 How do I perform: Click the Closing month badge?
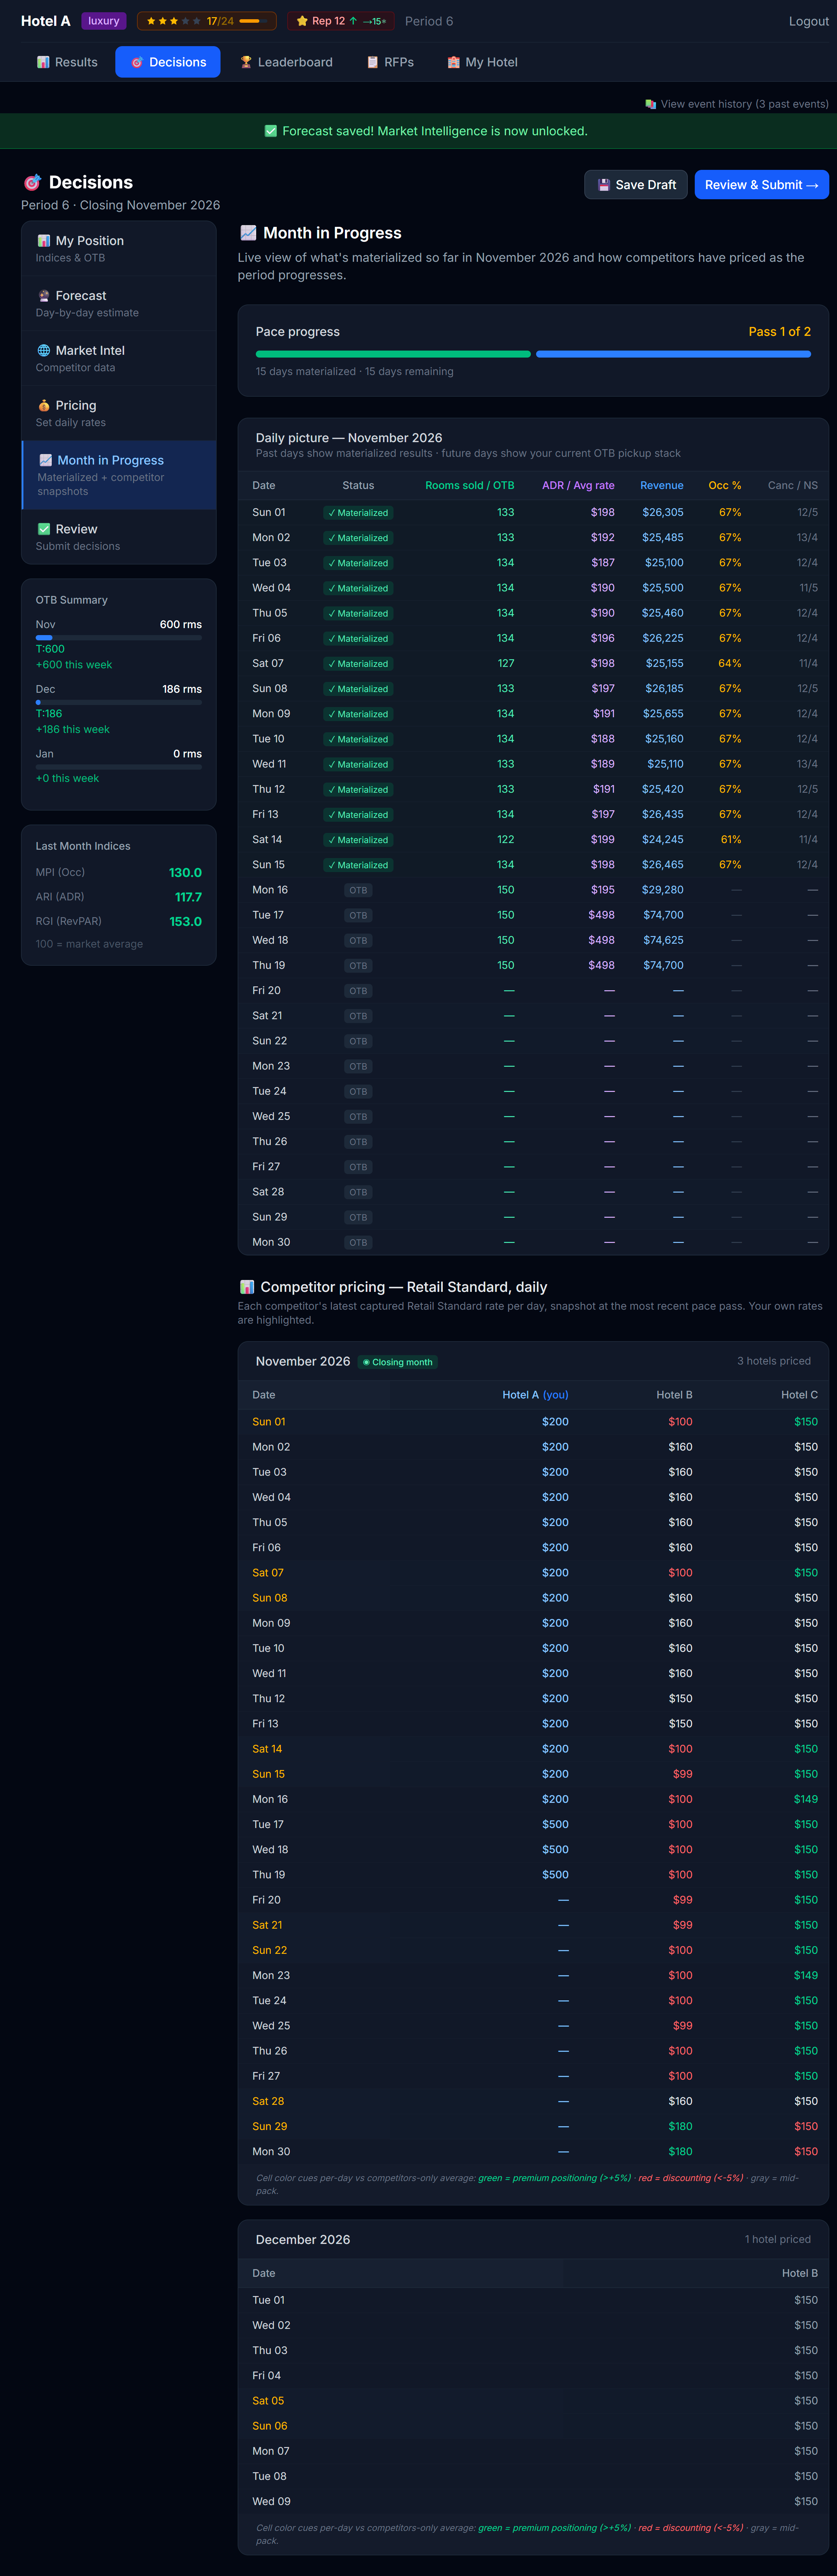(398, 1362)
